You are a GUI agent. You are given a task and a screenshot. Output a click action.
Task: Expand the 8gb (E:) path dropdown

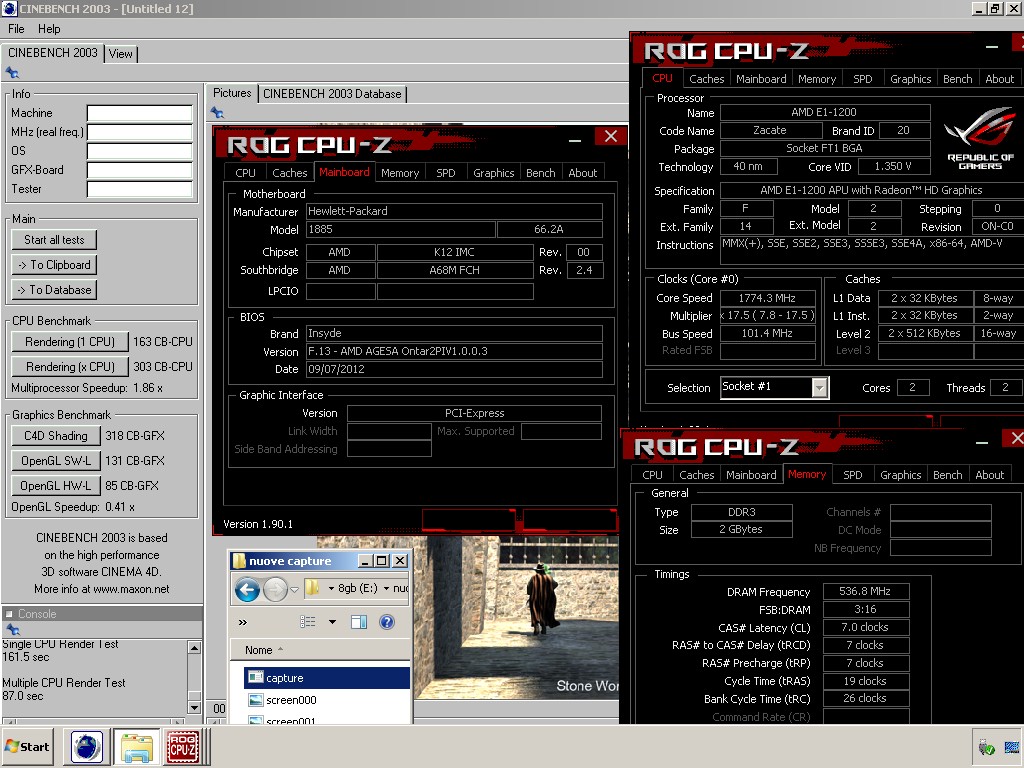point(387,588)
